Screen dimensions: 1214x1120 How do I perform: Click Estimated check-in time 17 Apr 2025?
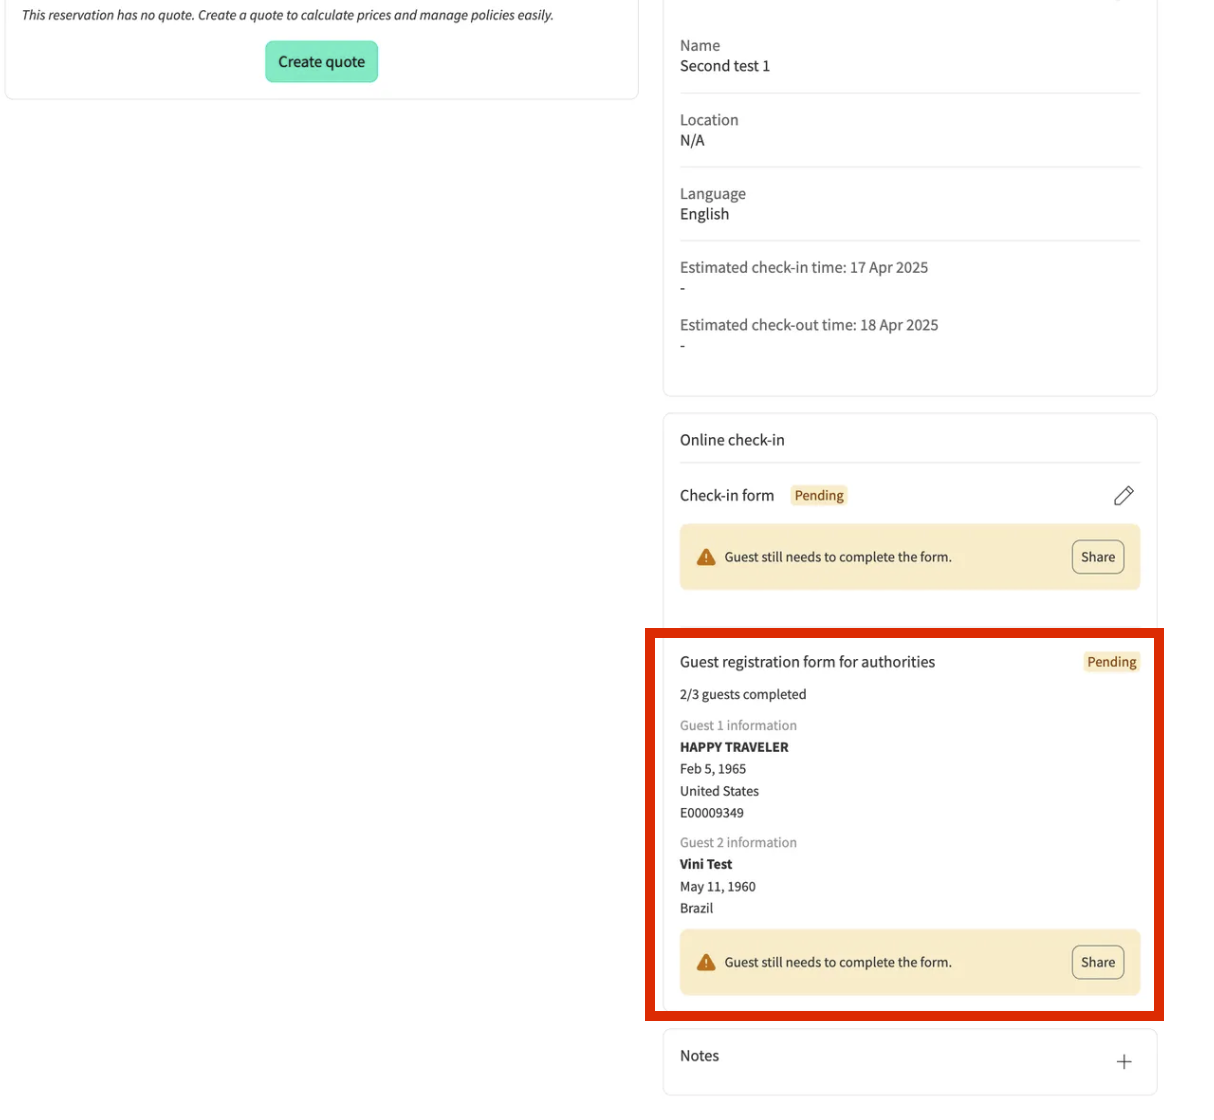(803, 268)
